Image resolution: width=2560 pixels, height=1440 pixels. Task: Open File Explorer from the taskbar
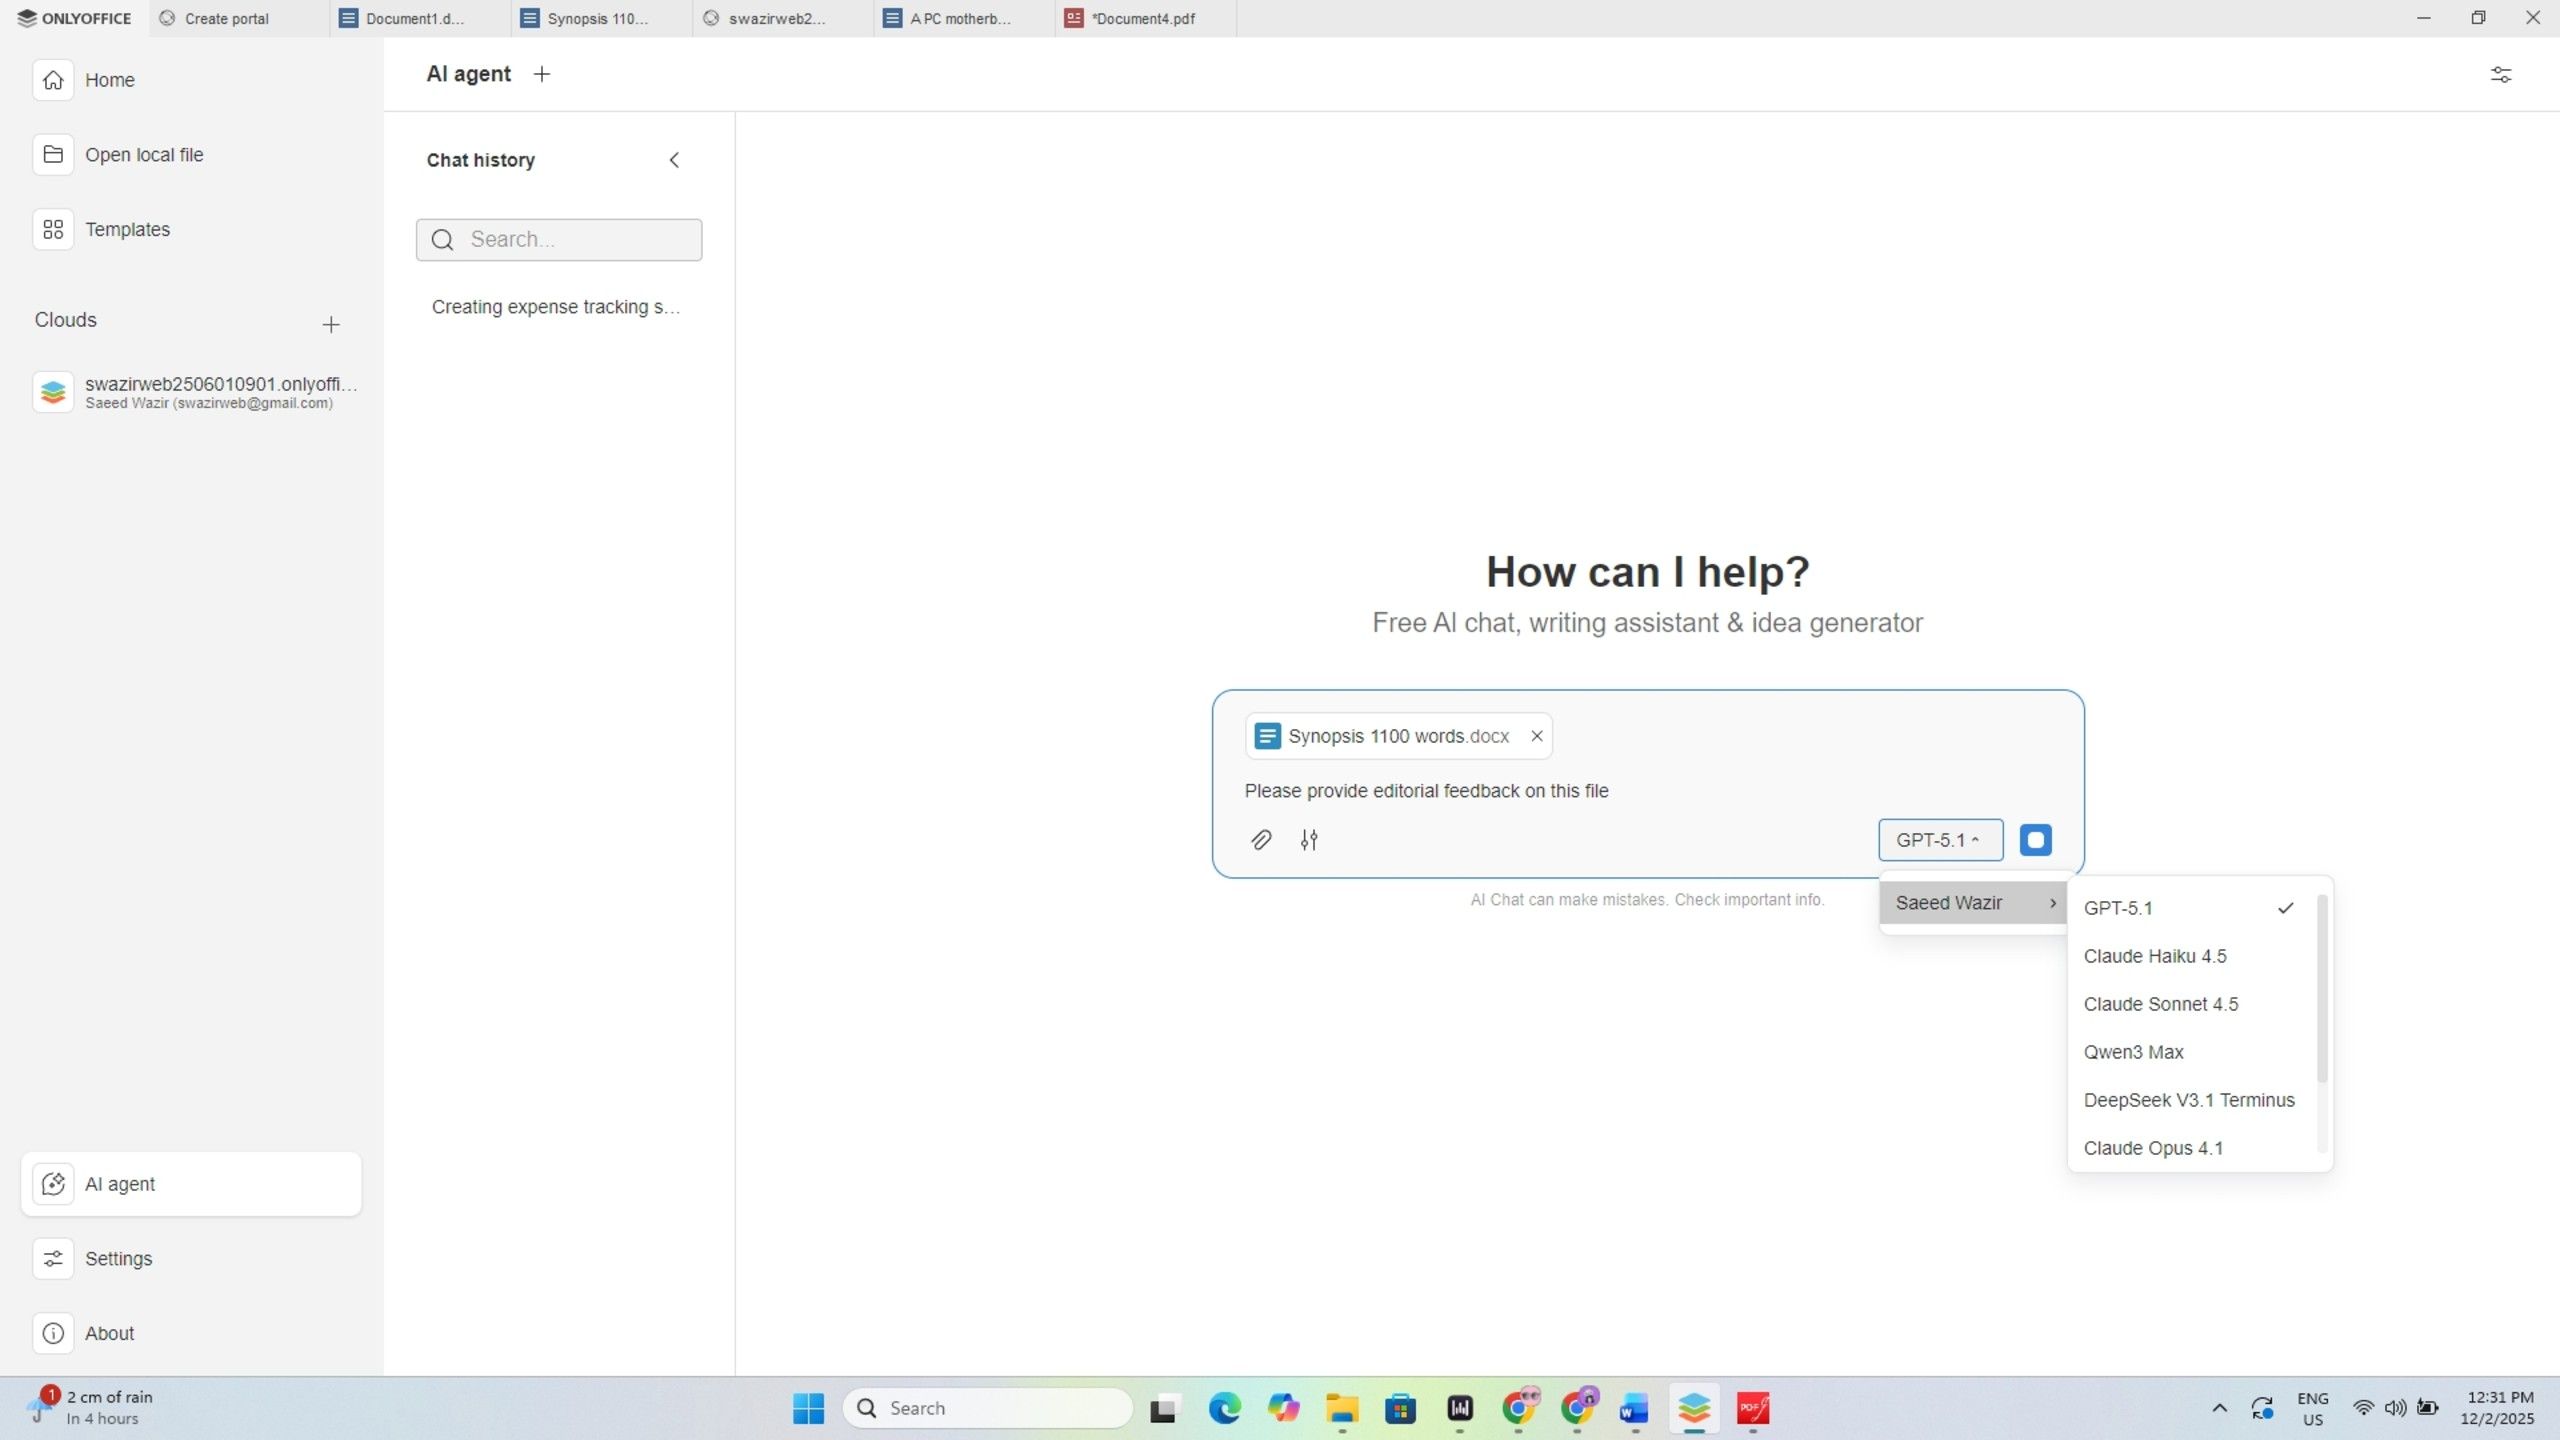pos(1342,1408)
